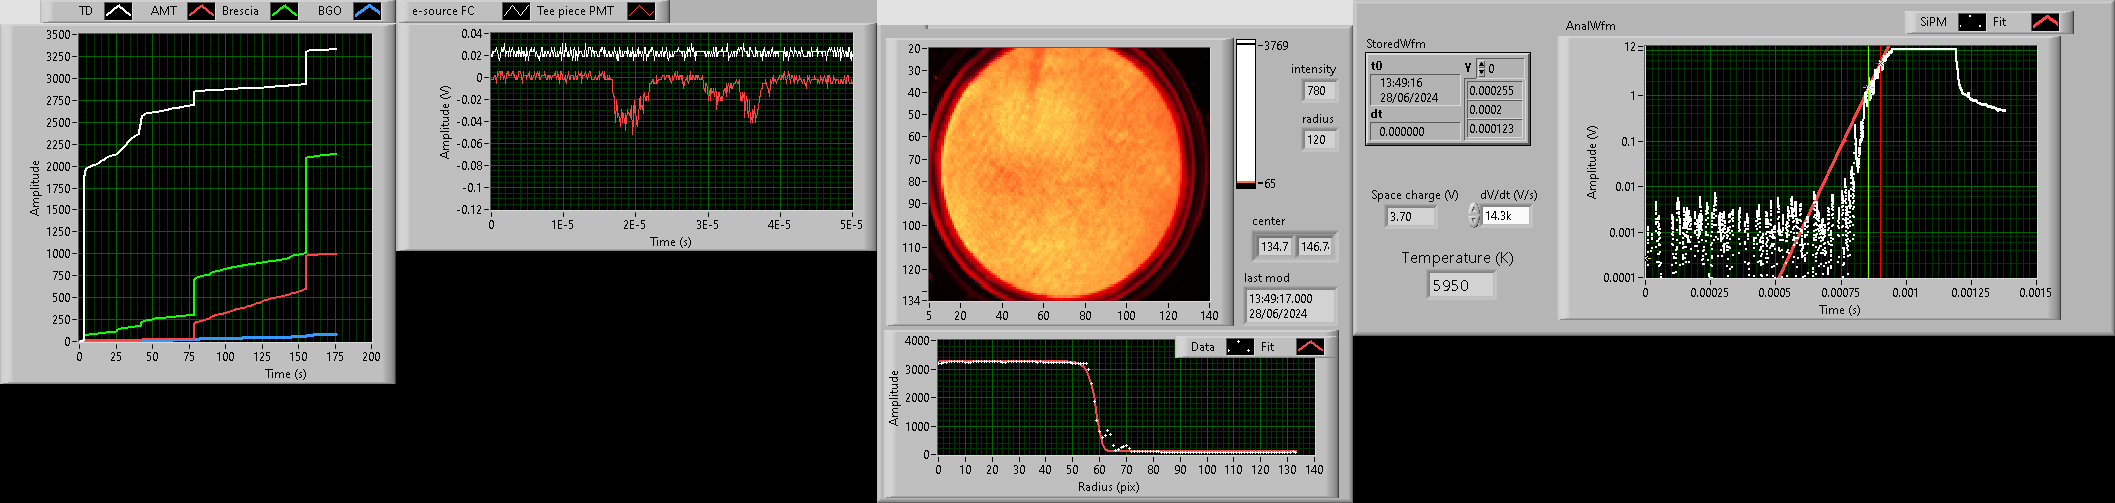Select the radius field showing 120
The image size is (2115, 503).
click(1319, 140)
